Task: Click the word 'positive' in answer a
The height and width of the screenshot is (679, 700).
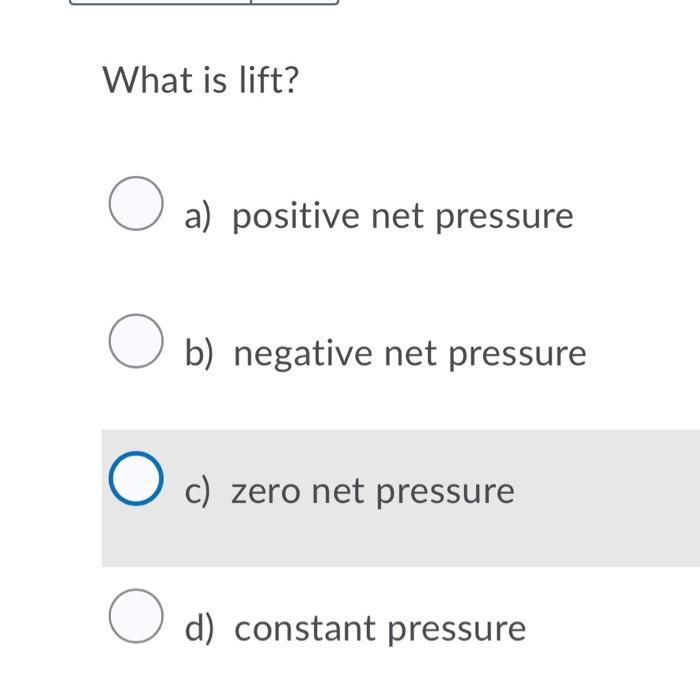Action: [296, 217]
